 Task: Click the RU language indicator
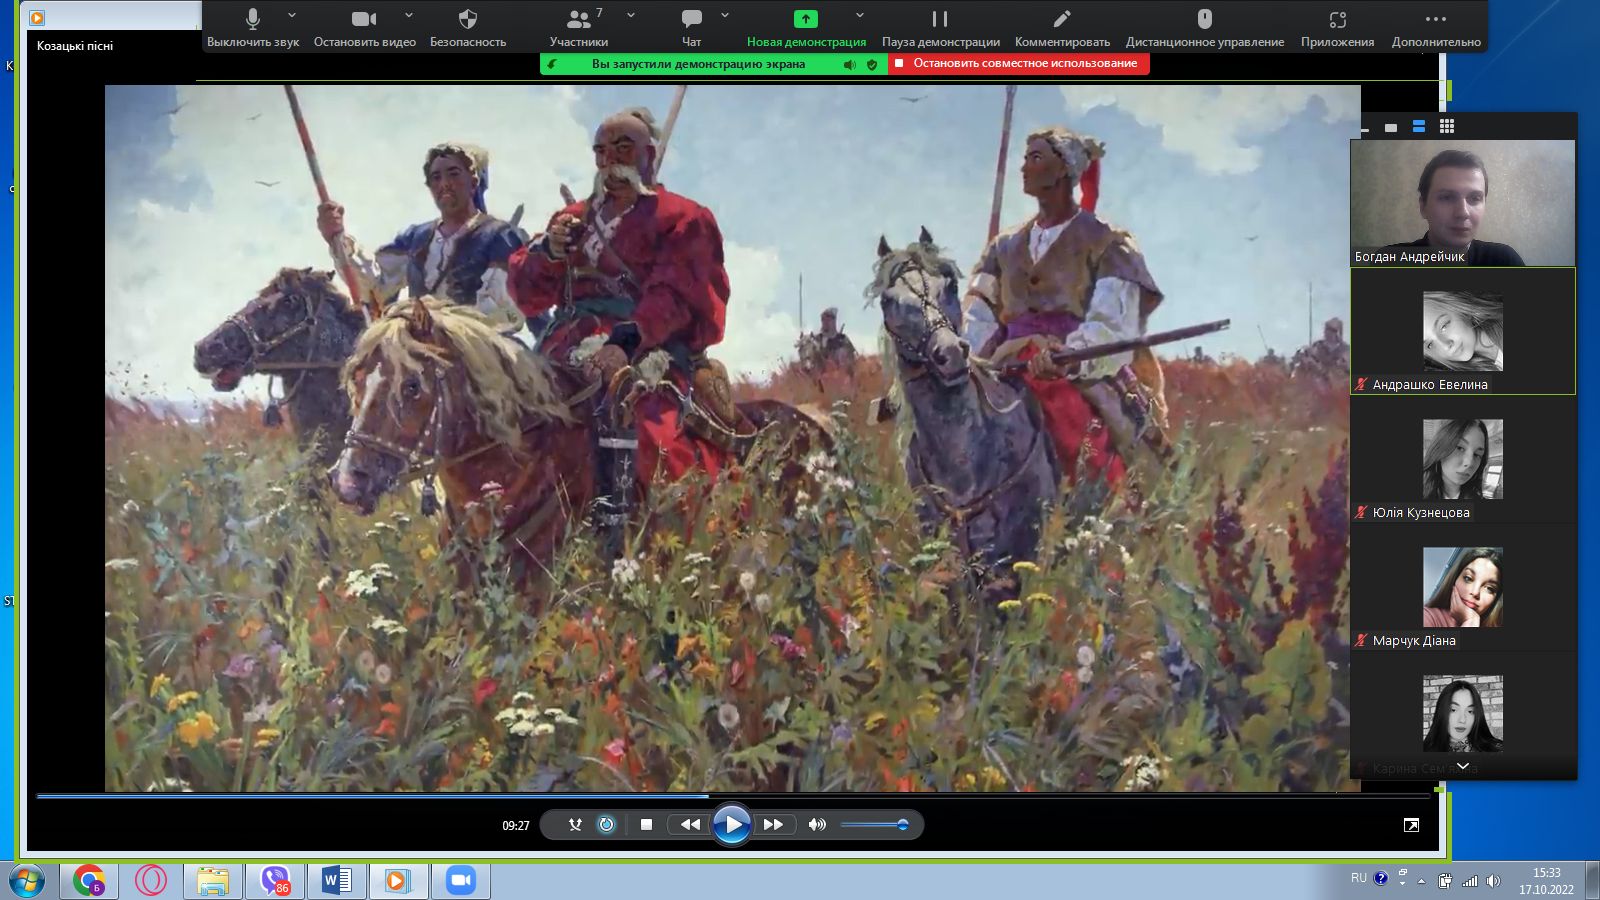[x=1358, y=878]
